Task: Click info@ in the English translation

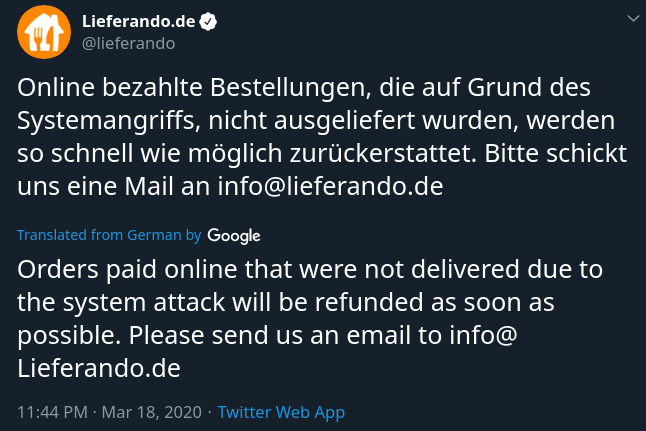Action: point(483,335)
